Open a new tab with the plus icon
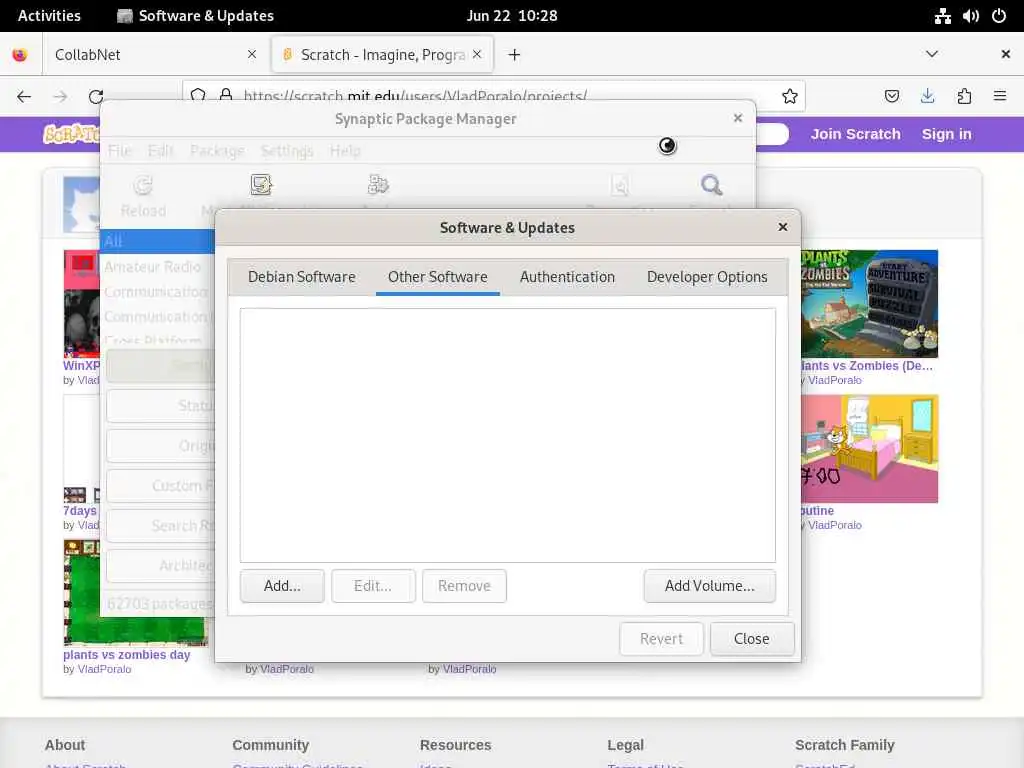 pos(514,55)
